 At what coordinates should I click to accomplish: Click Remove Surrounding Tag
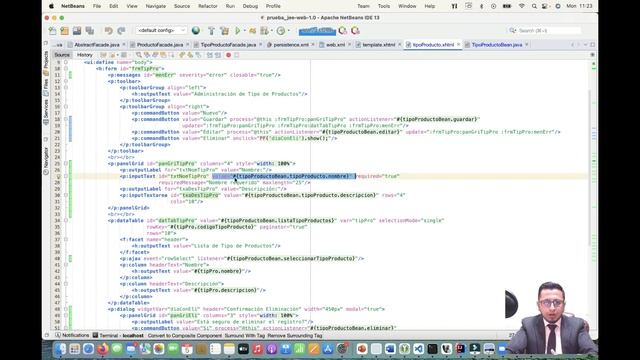[295, 336]
